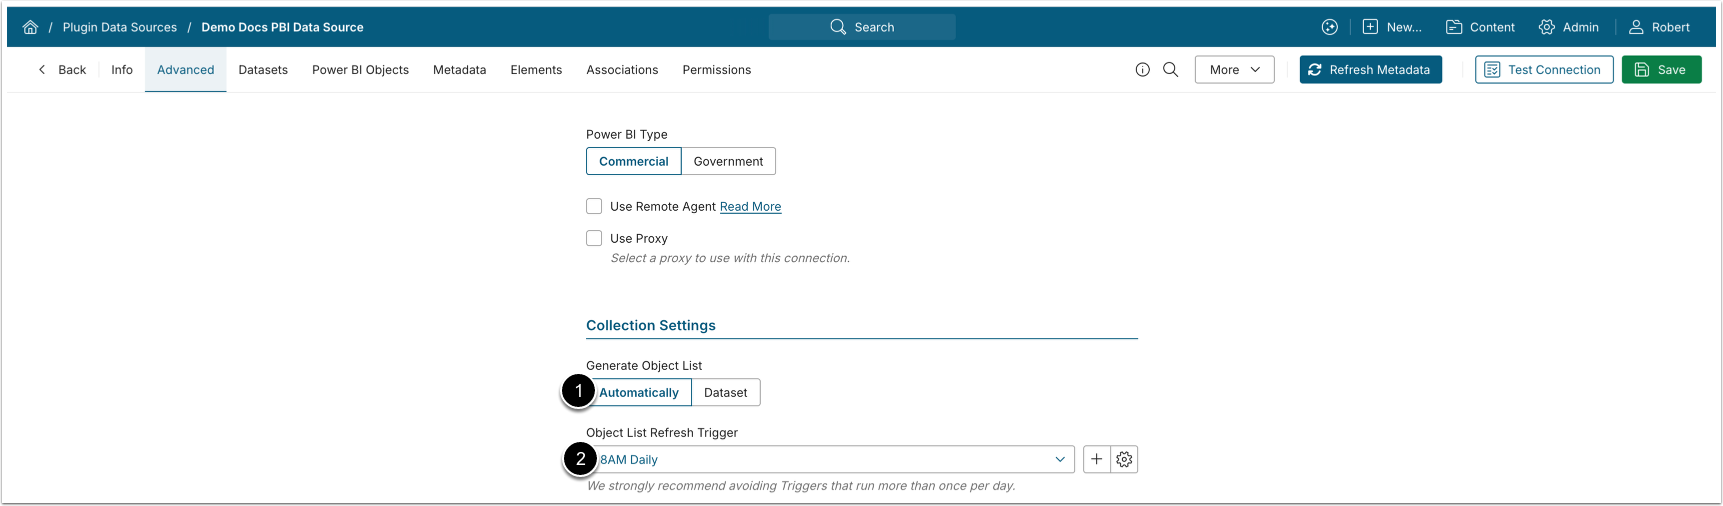Screen dimensions: 1723x506
Task: Set Generate Object List to Dataset
Action: (725, 393)
